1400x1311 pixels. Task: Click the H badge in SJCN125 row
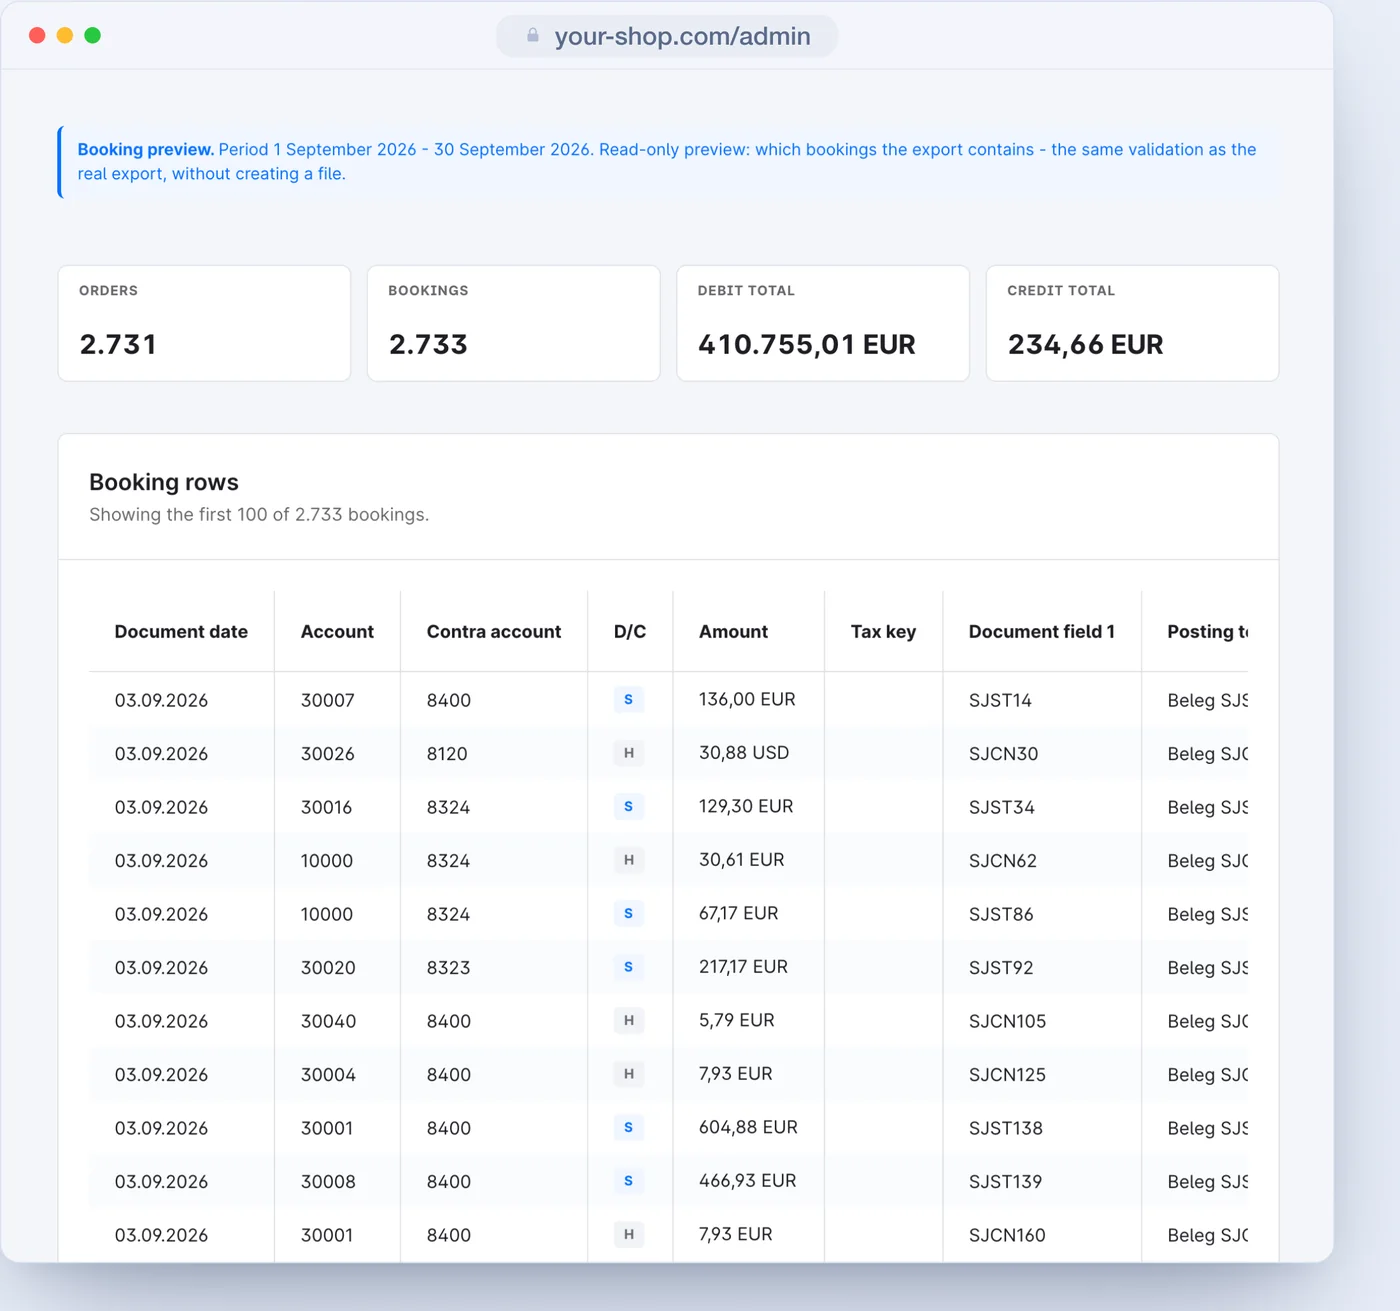(628, 1074)
